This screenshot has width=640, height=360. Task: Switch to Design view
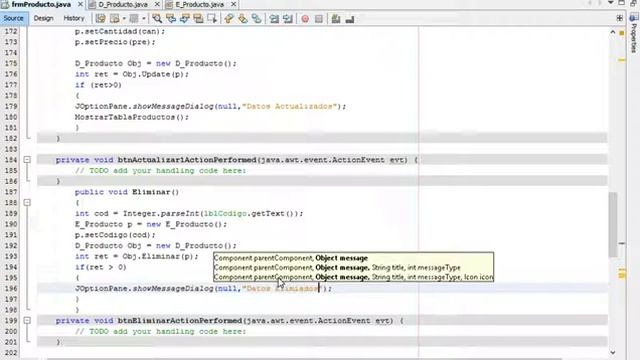click(44, 18)
